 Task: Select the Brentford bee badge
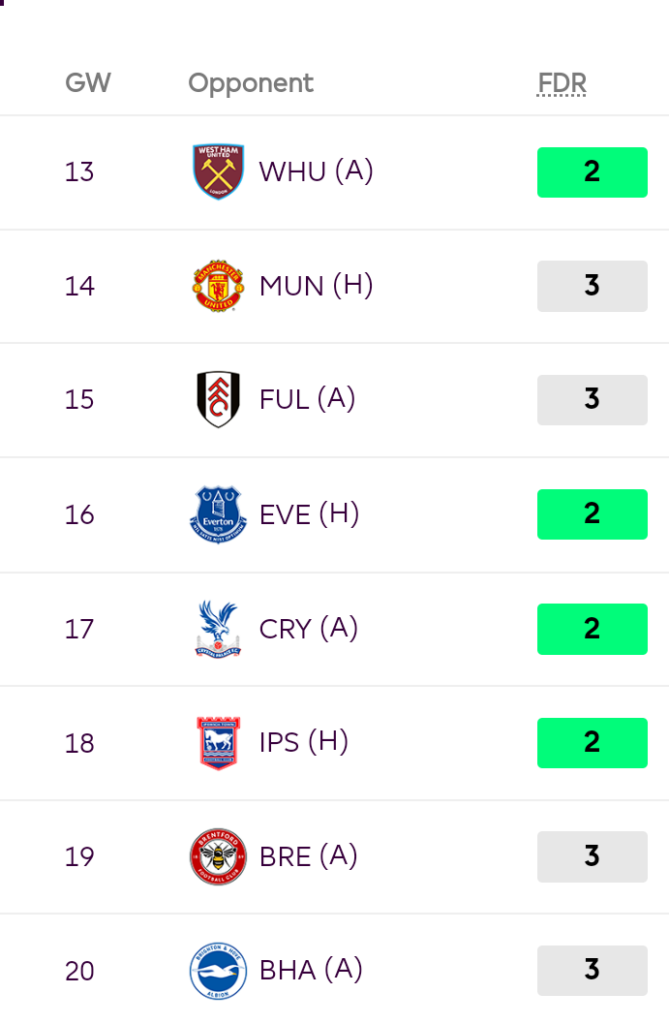point(218,856)
